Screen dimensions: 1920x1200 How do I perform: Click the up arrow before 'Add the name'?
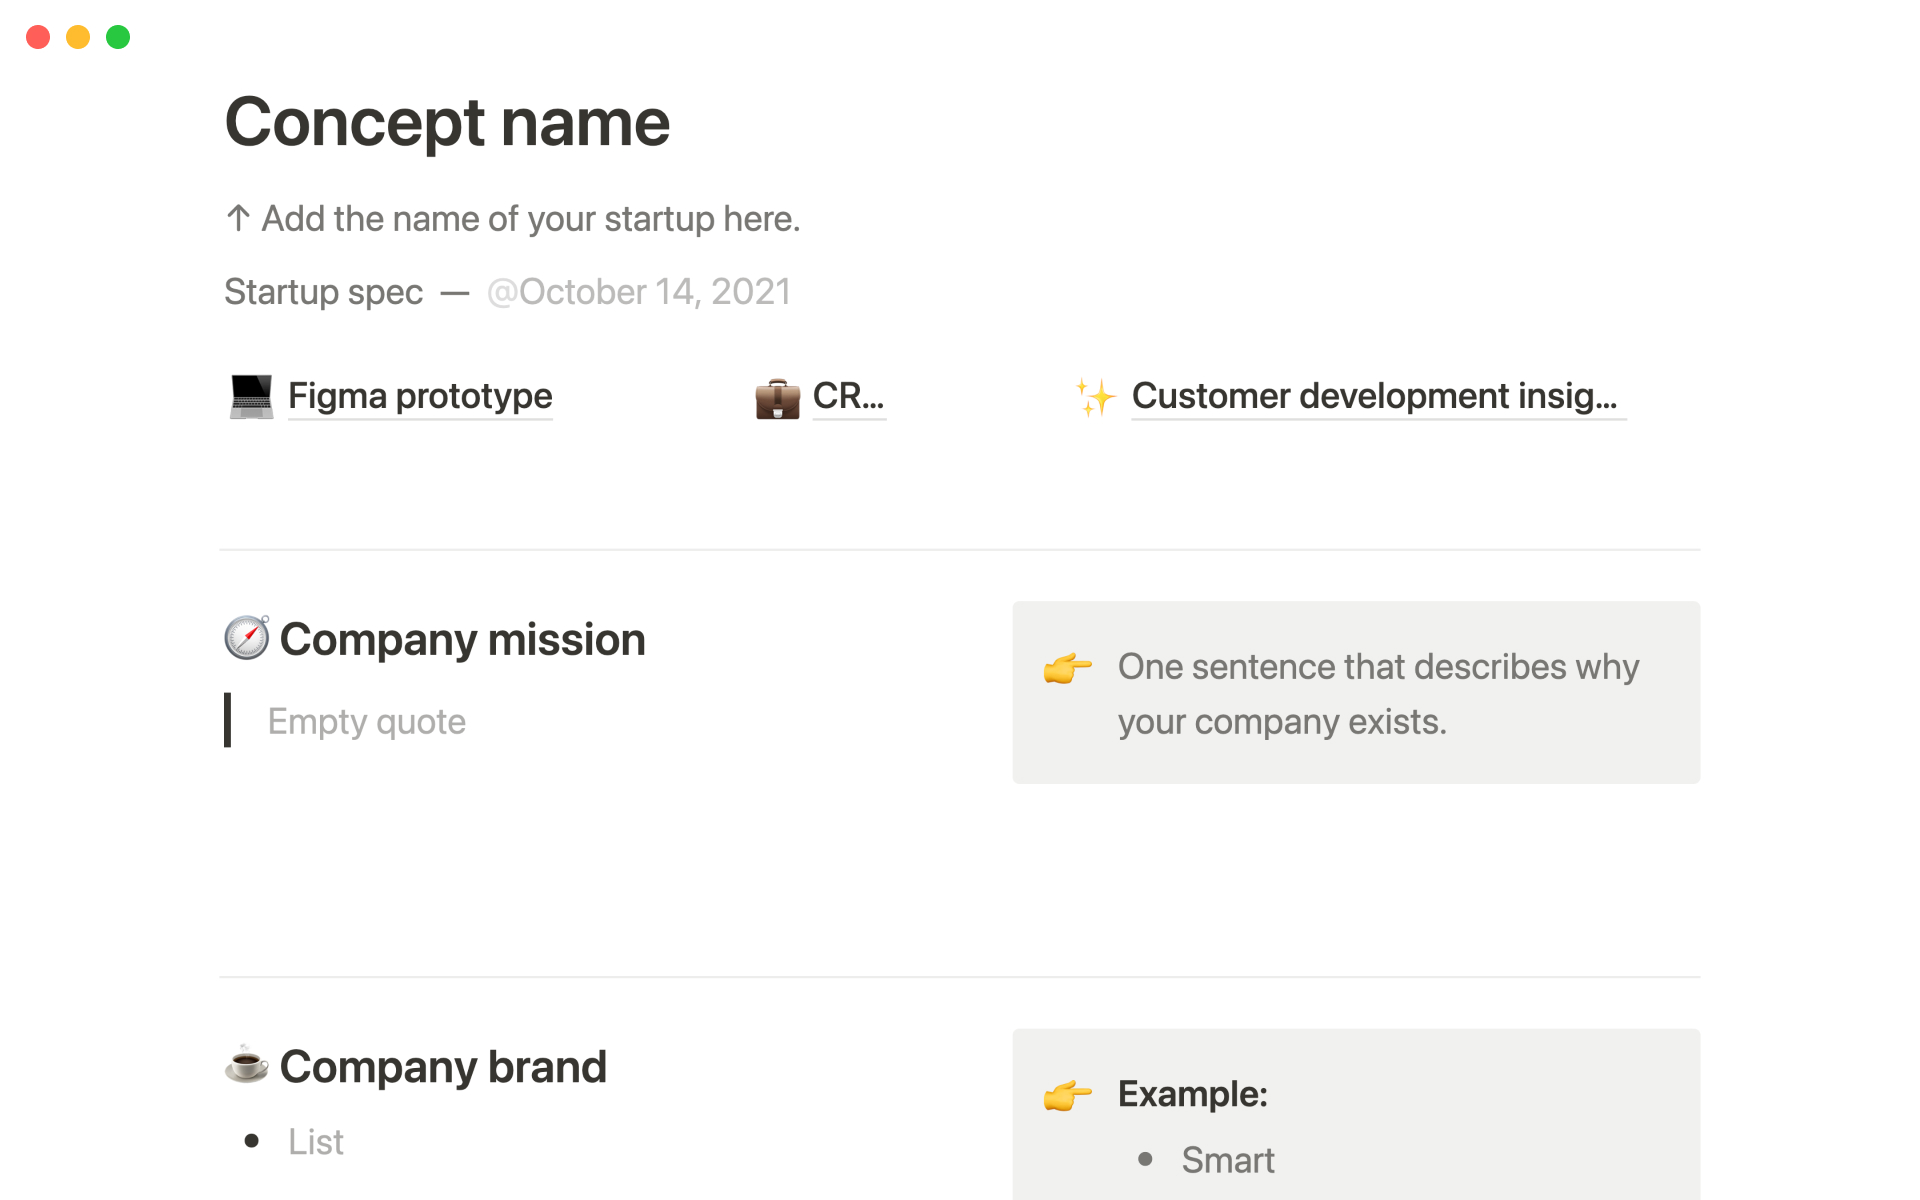(238, 218)
